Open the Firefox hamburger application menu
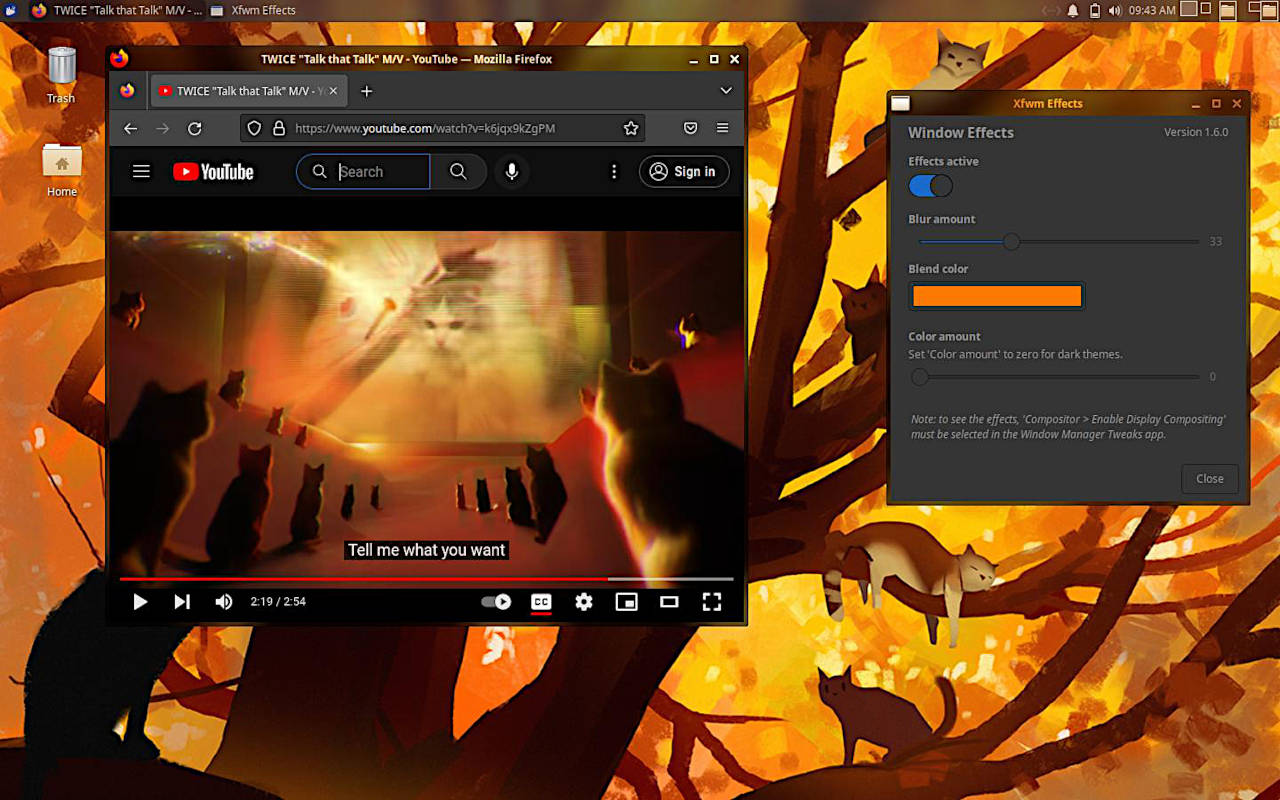 tap(722, 128)
